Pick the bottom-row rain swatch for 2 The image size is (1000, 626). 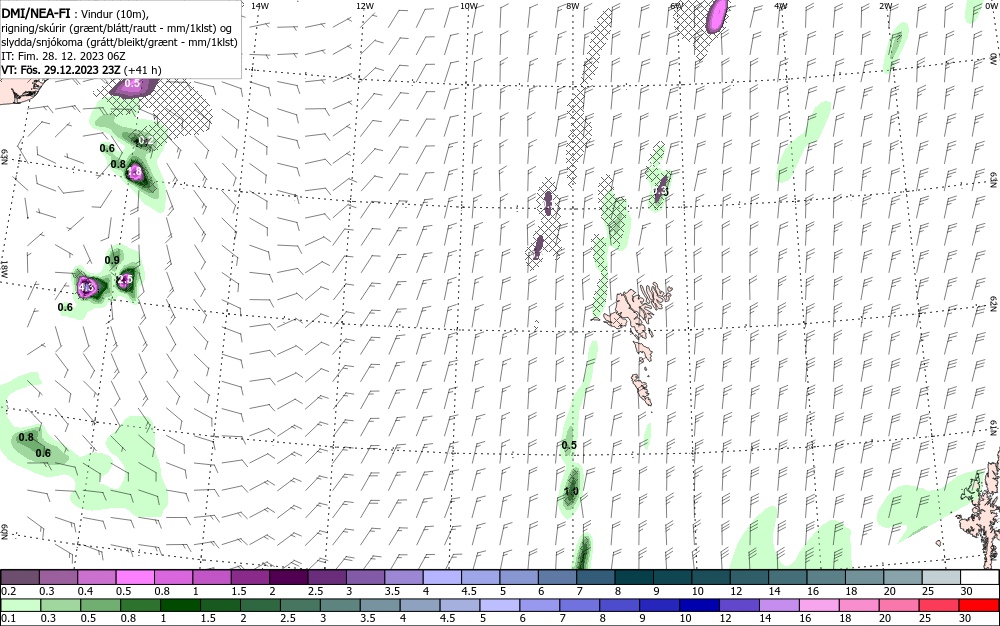pos(260,604)
